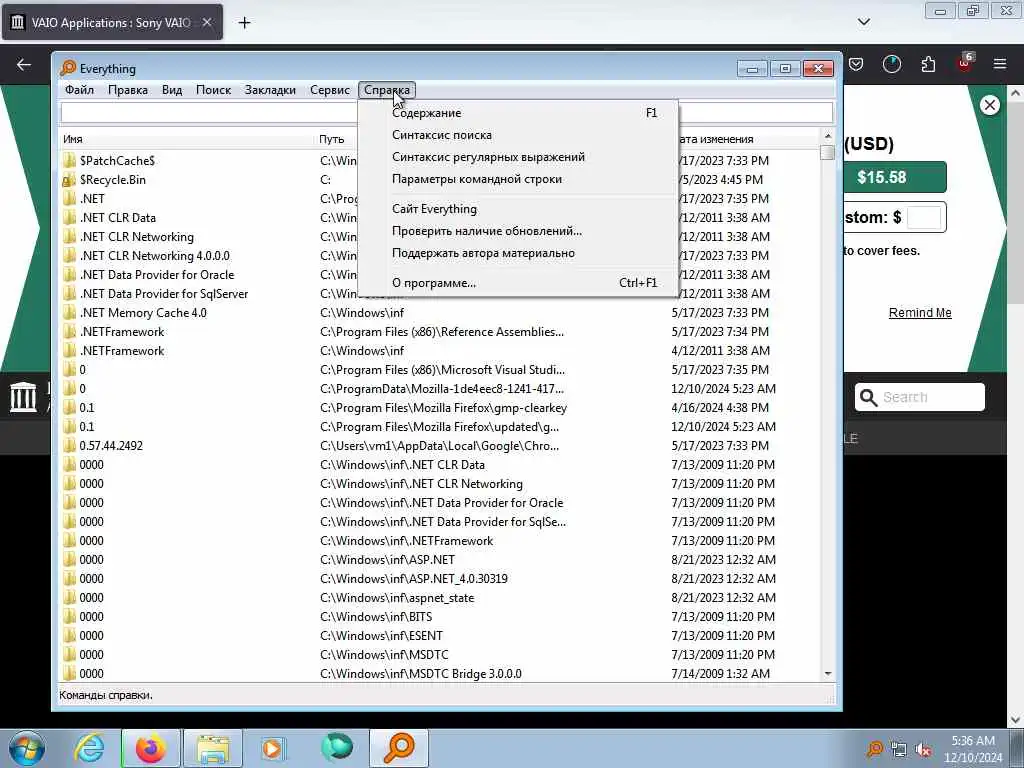The image size is (1024, 768).
Task: Open the Поиск menu
Action: pyautogui.click(x=214, y=90)
